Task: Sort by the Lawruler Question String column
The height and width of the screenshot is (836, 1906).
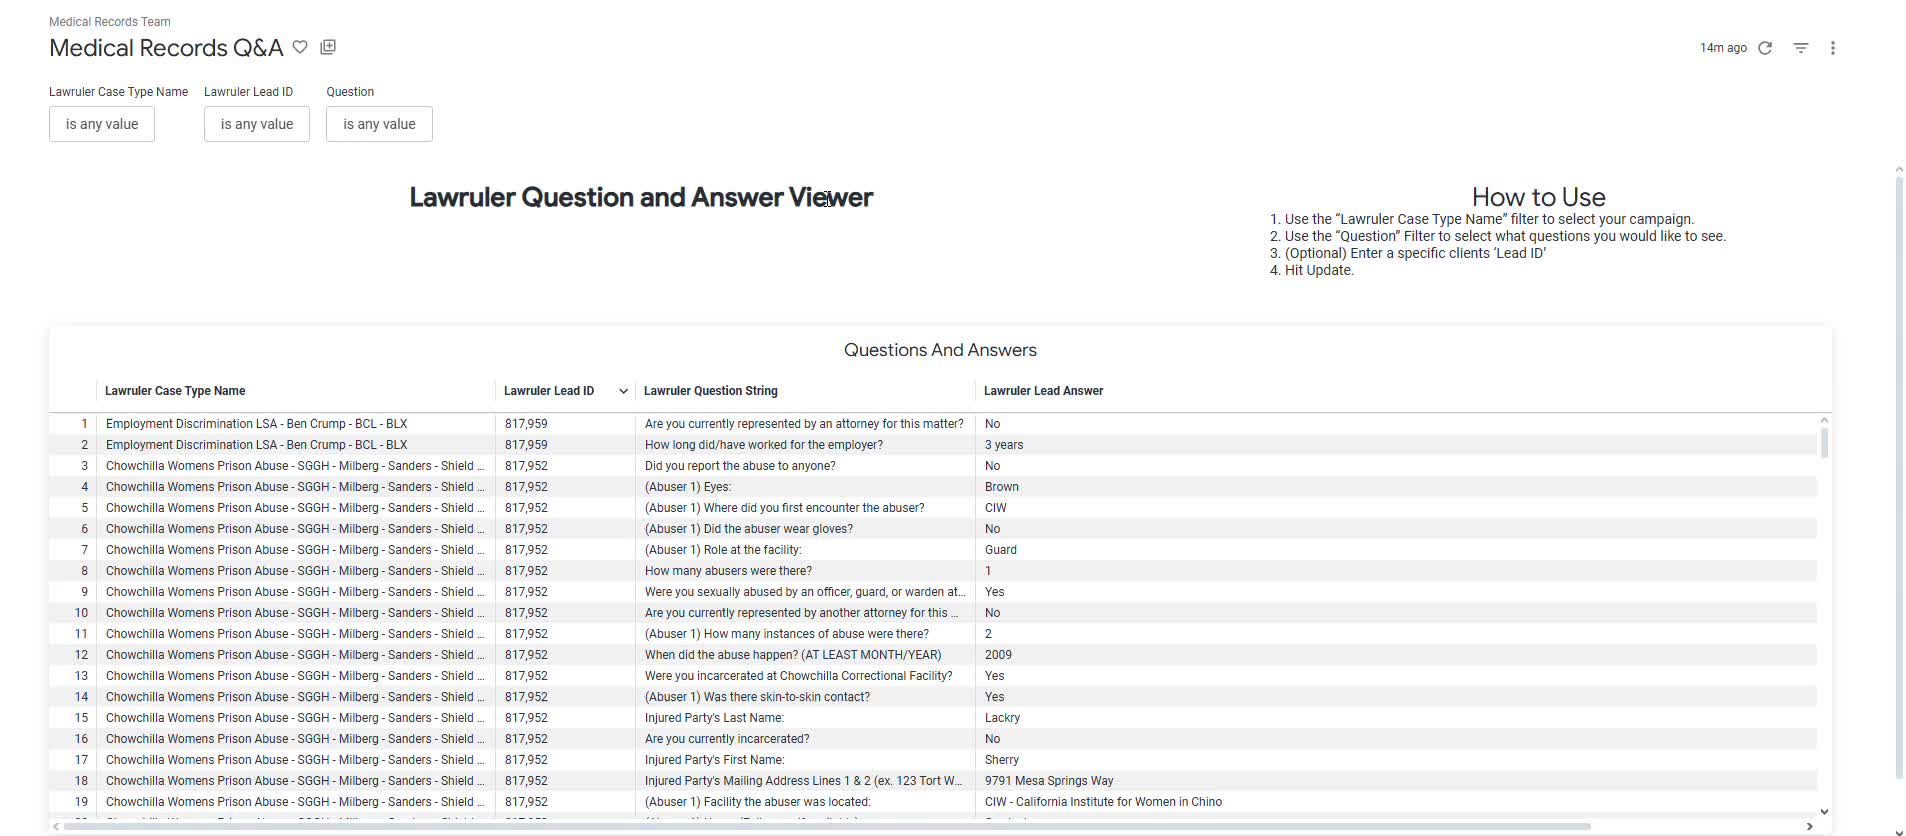Action: point(710,391)
